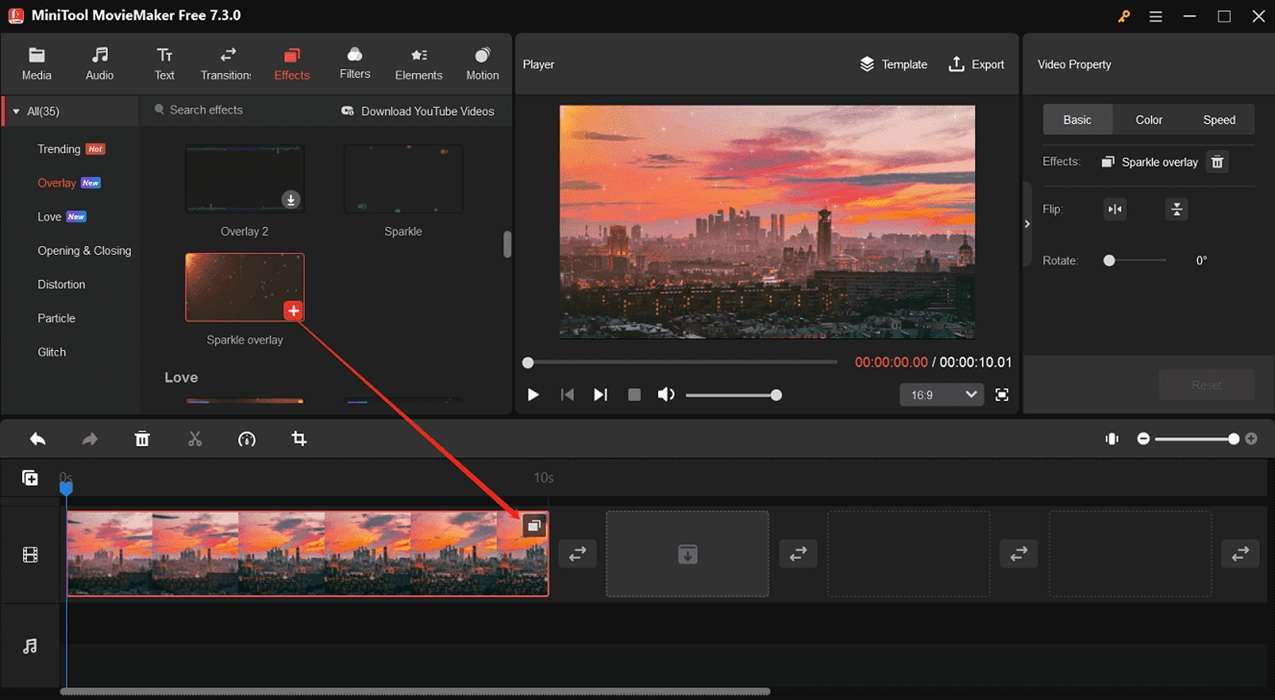Open the speed controller

click(x=247, y=439)
